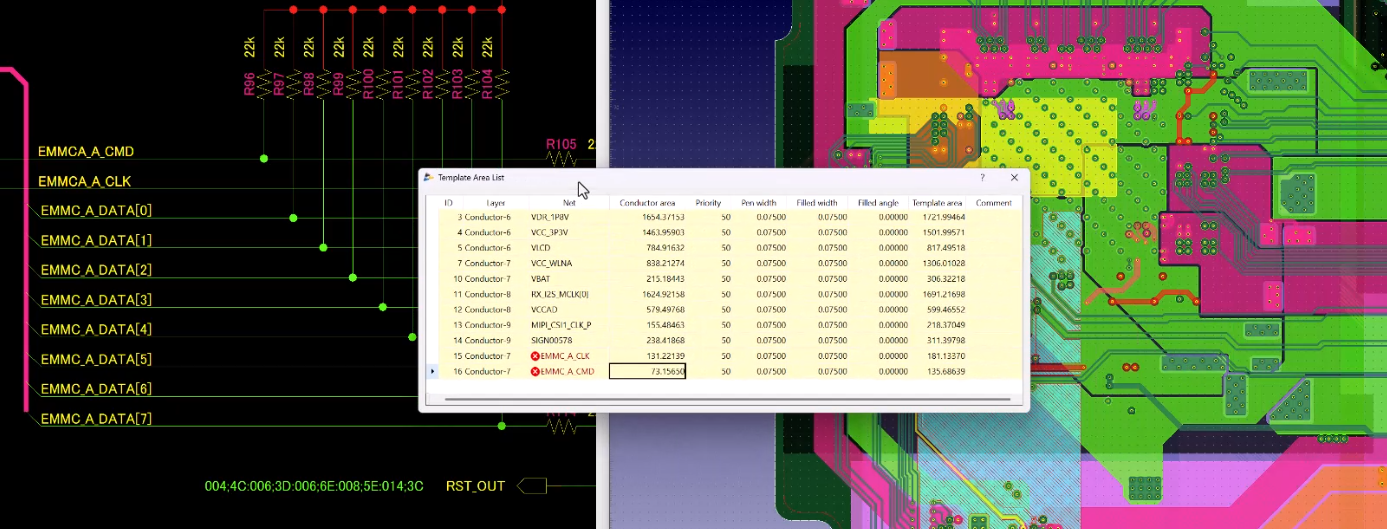
Task: Click the RST_OUT port label in schematic
Action: click(x=475, y=486)
